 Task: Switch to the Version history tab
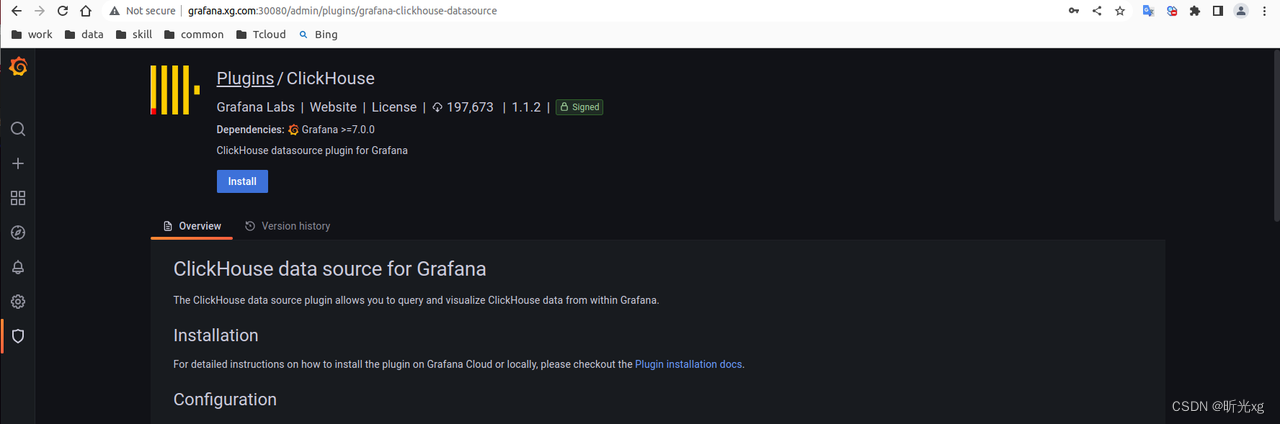pyautogui.click(x=287, y=226)
